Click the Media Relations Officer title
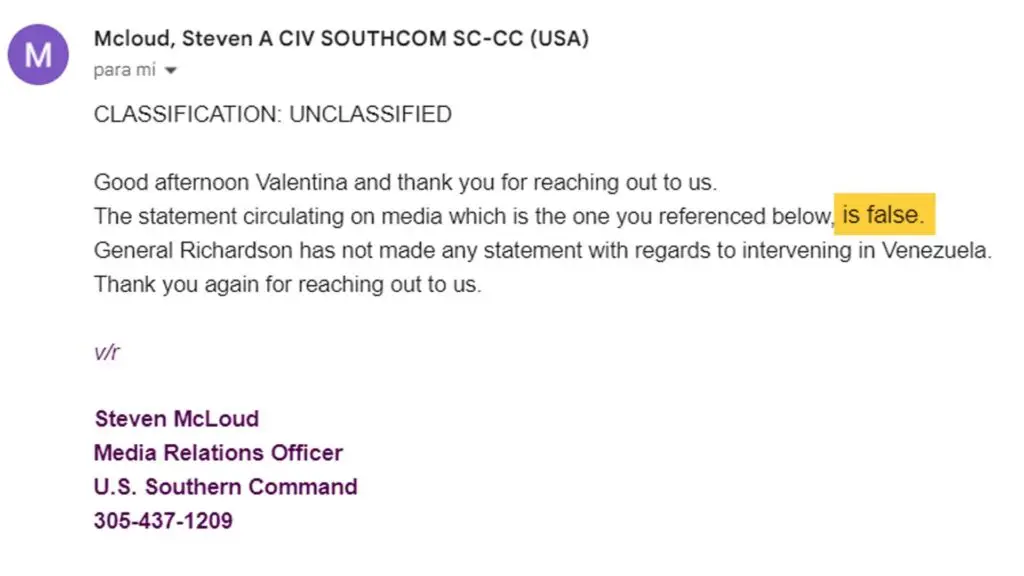Image resolution: width=1024 pixels, height=576 pixels. (x=218, y=452)
